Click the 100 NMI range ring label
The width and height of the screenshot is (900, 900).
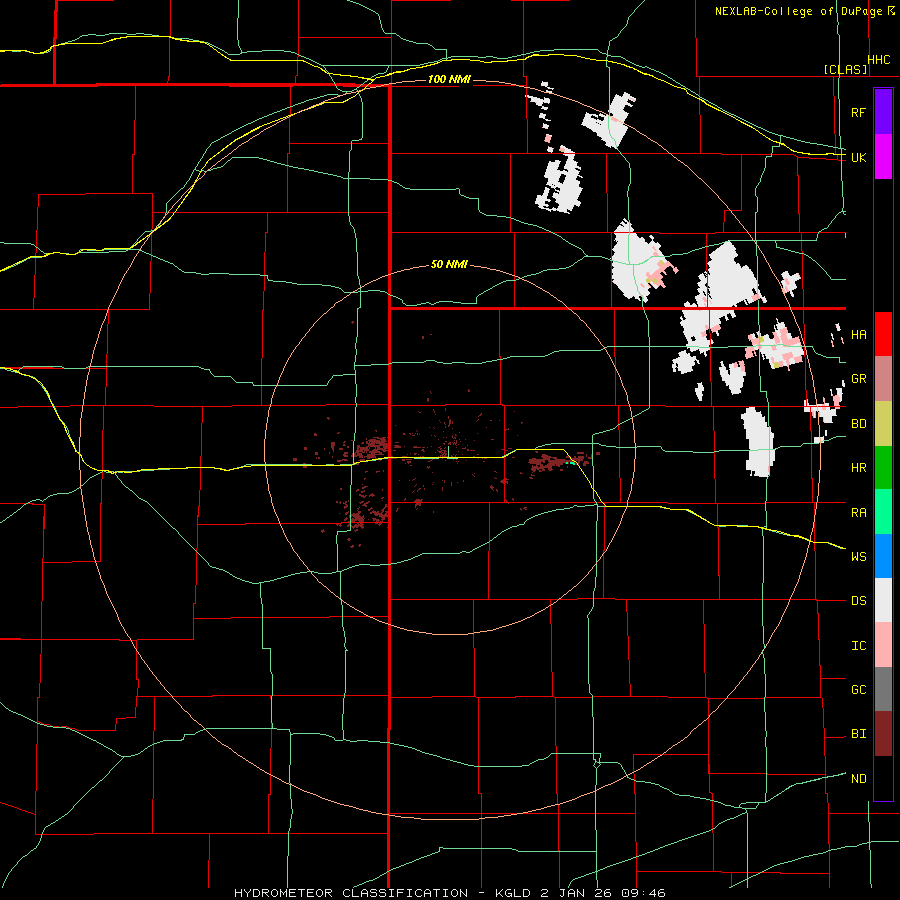pyautogui.click(x=449, y=79)
